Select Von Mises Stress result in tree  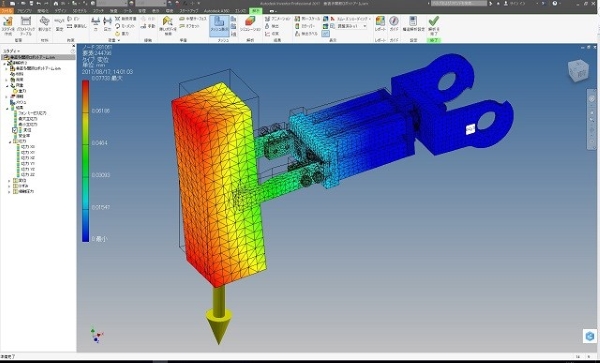click(x=32, y=113)
